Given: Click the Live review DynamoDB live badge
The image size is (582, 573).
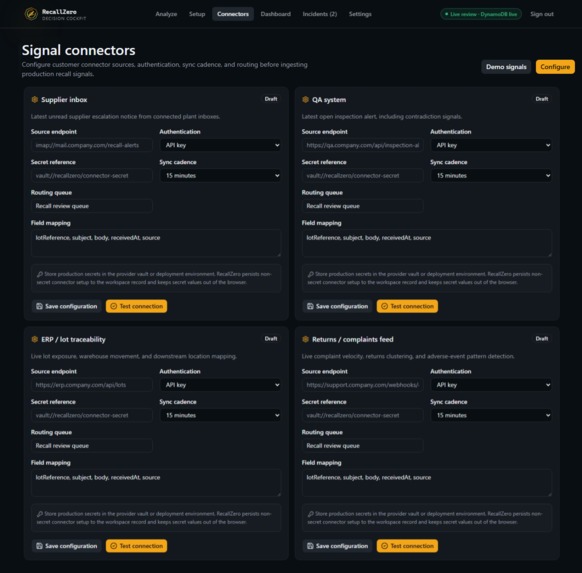Looking at the screenshot, I should coord(481,14).
